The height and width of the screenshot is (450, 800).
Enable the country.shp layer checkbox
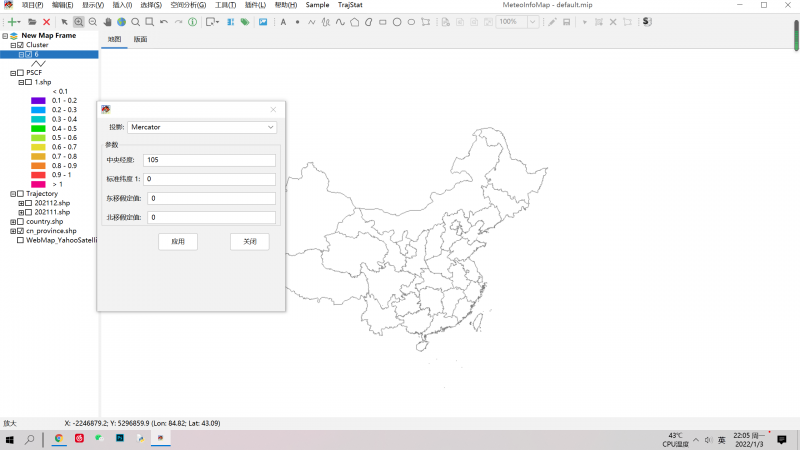[x=20, y=221]
